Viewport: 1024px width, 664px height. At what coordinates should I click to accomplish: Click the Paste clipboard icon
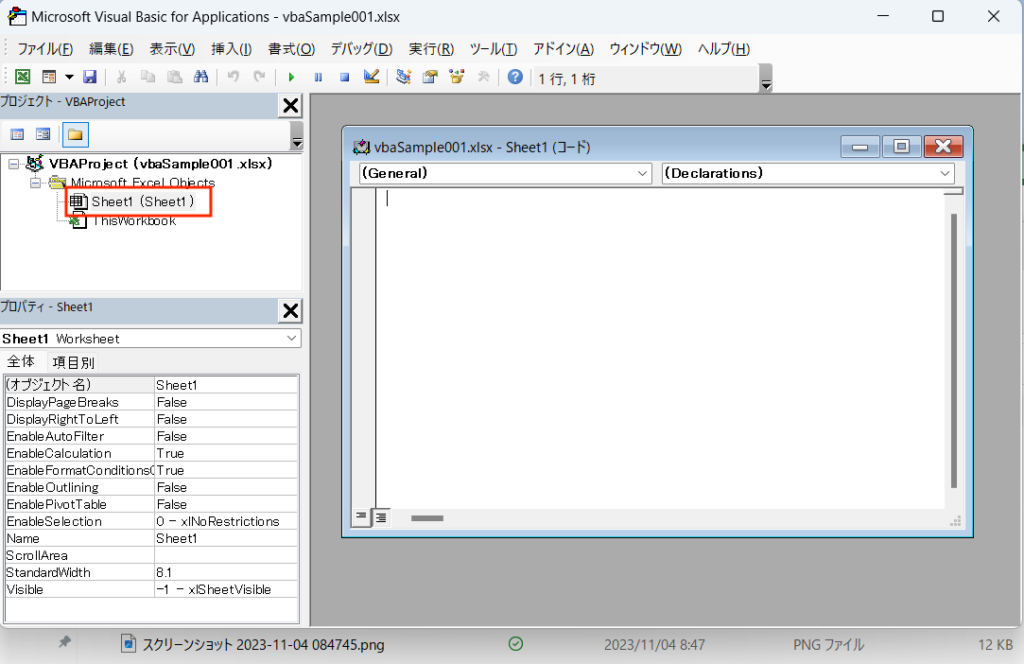tap(174, 77)
